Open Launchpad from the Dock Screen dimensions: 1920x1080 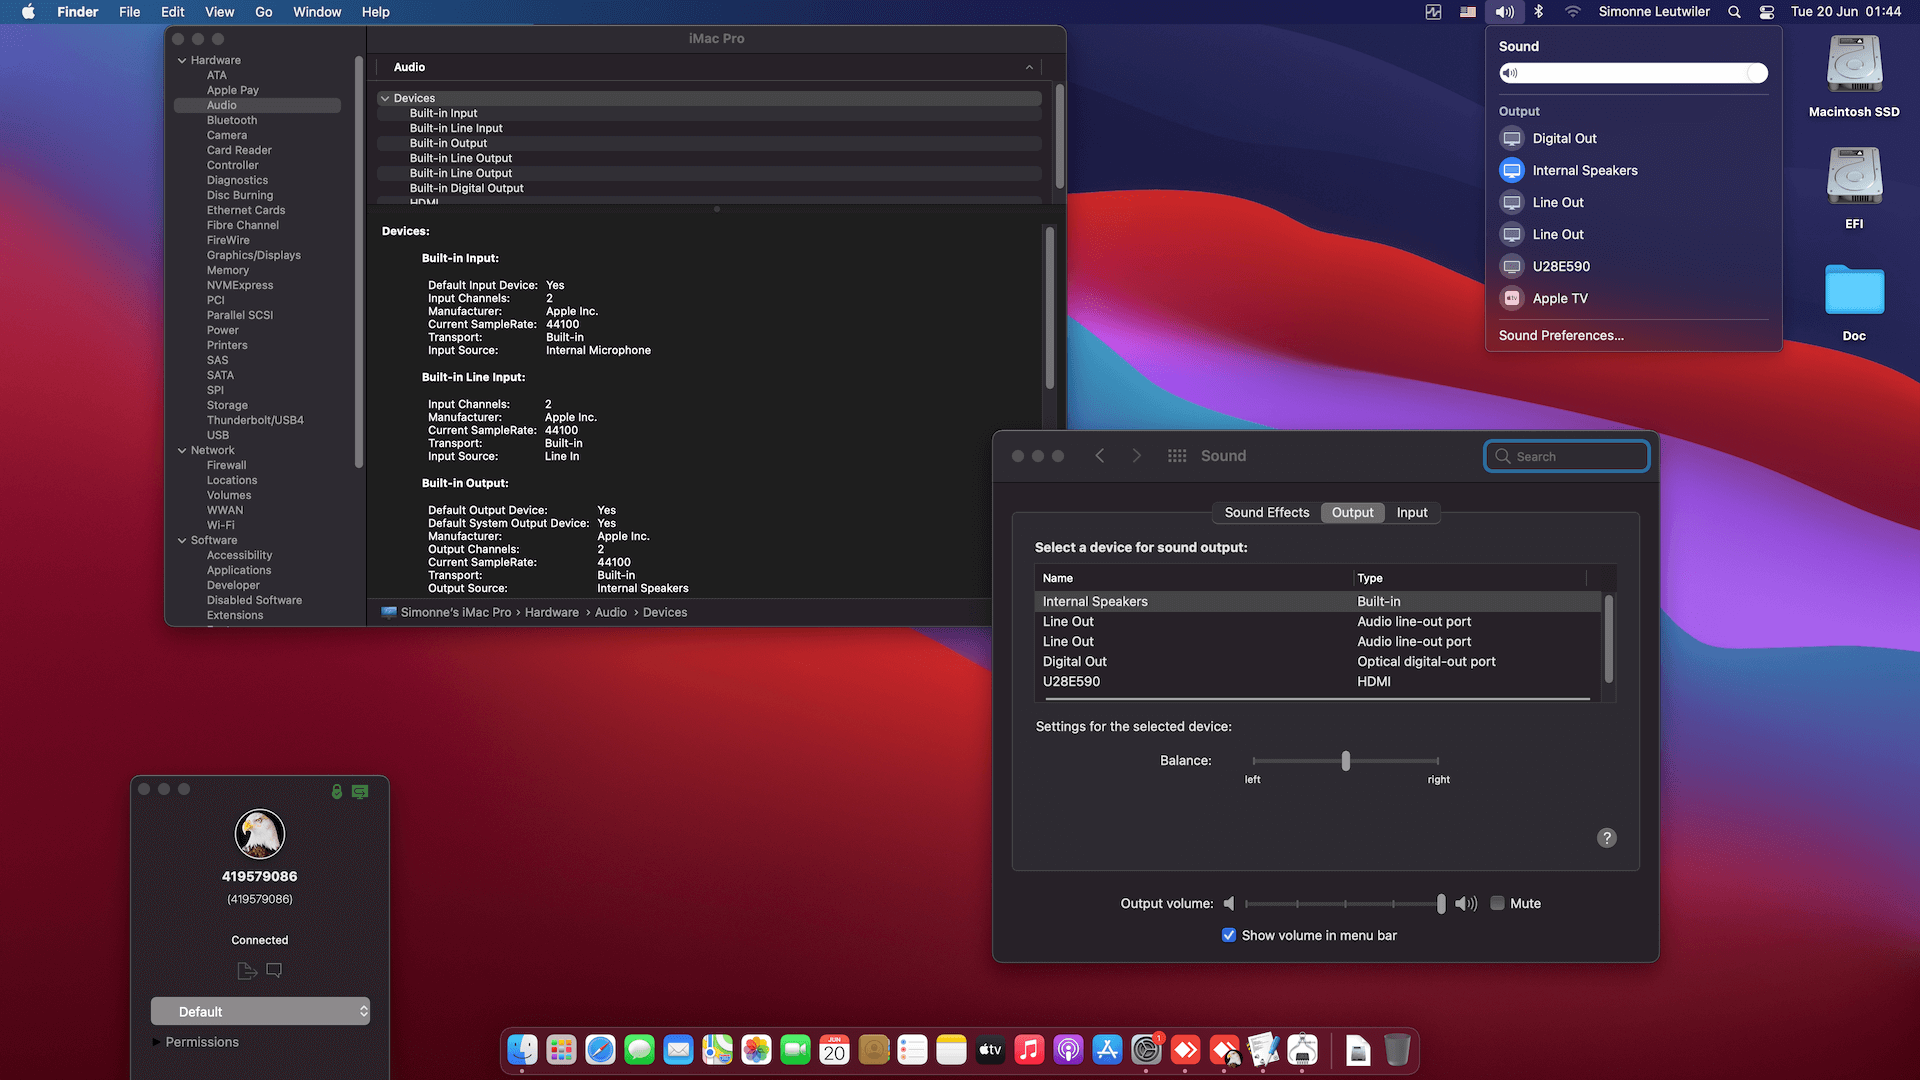561,1050
